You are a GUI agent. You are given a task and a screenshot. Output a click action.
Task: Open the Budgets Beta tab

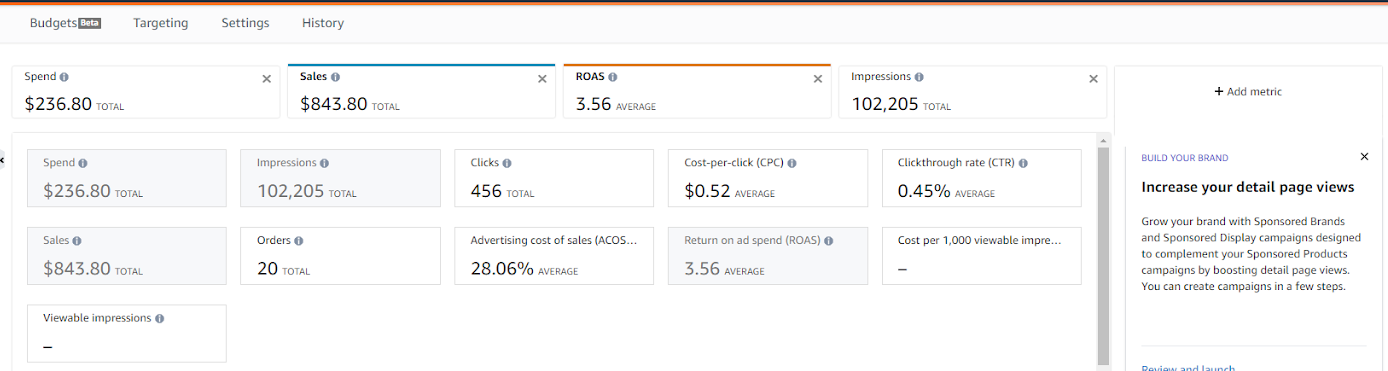[x=65, y=23]
